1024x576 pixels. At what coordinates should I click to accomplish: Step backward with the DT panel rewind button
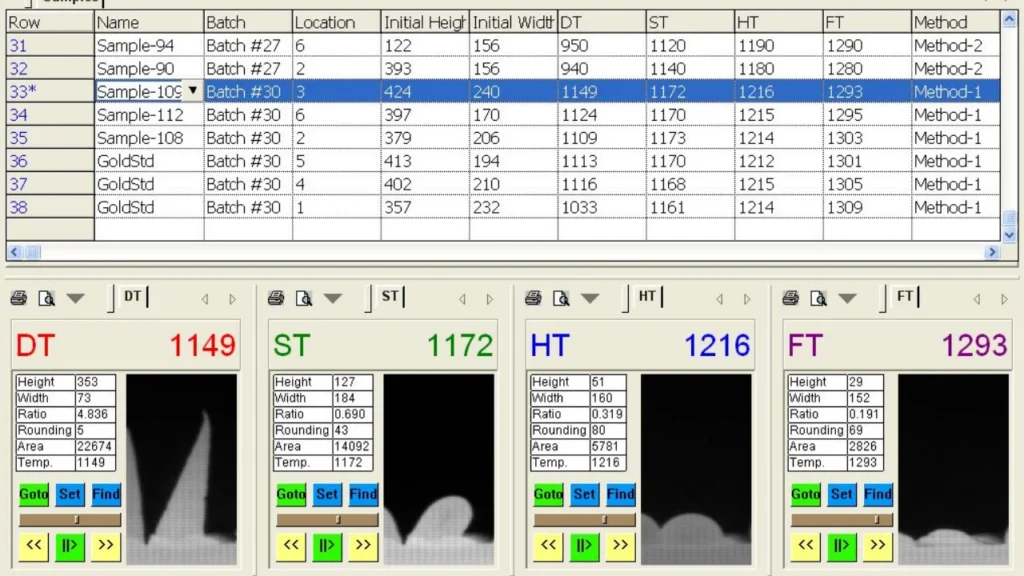click(33, 546)
